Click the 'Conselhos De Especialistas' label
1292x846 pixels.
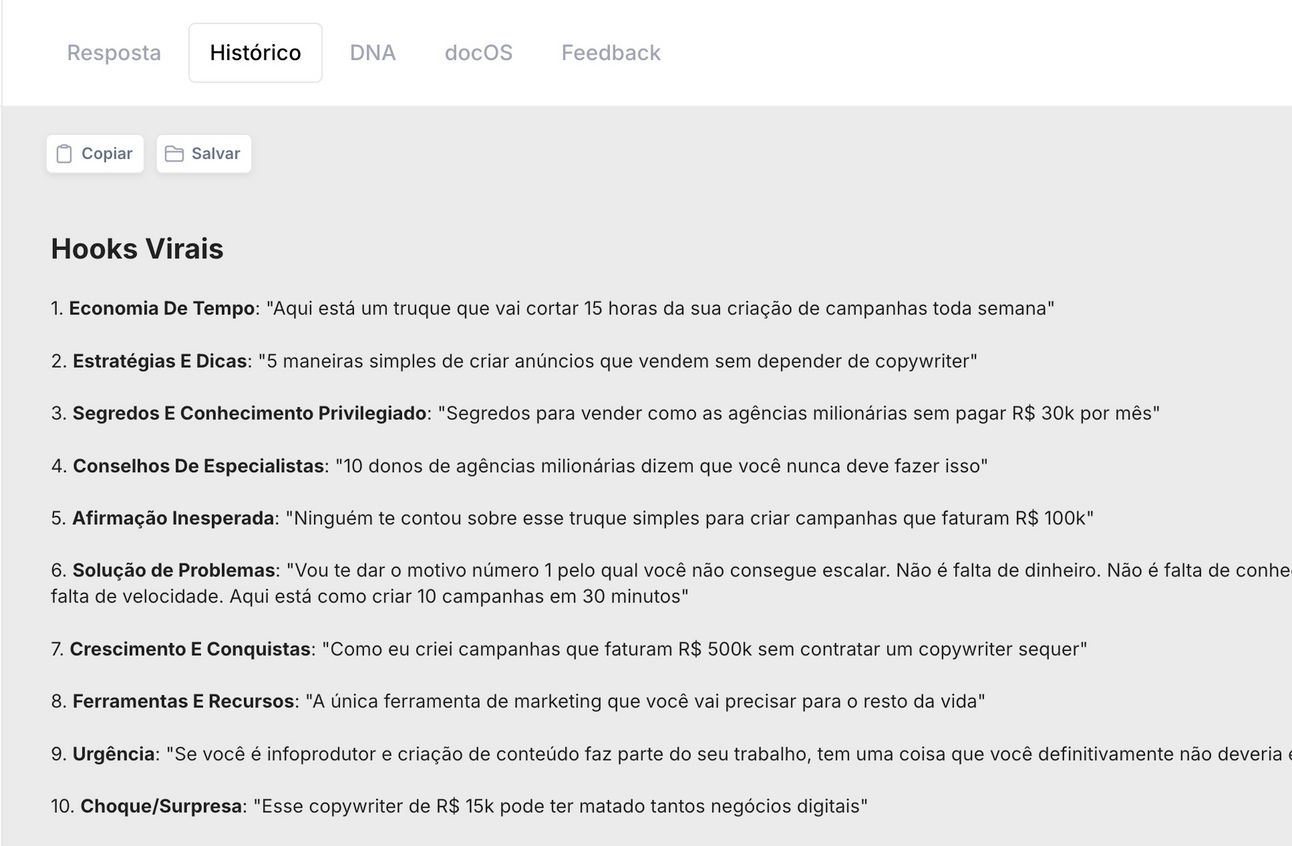[198, 466]
